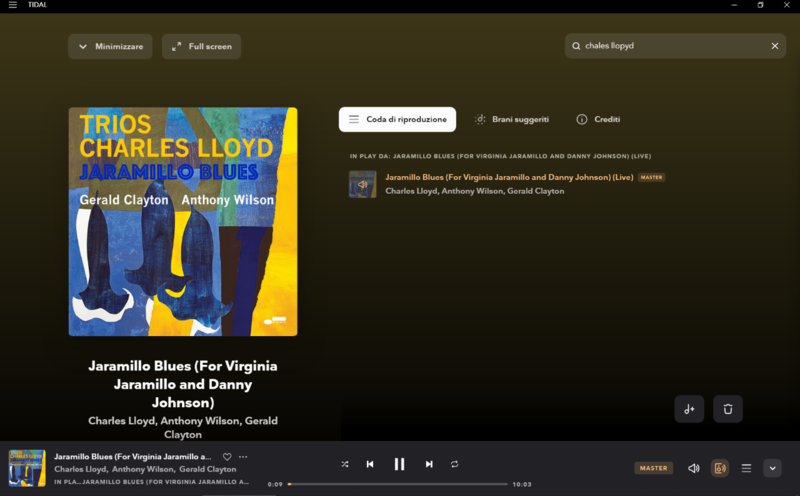This screenshot has height=496, width=800.
Task: Clear the search field text
Action: [x=774, y=46]
